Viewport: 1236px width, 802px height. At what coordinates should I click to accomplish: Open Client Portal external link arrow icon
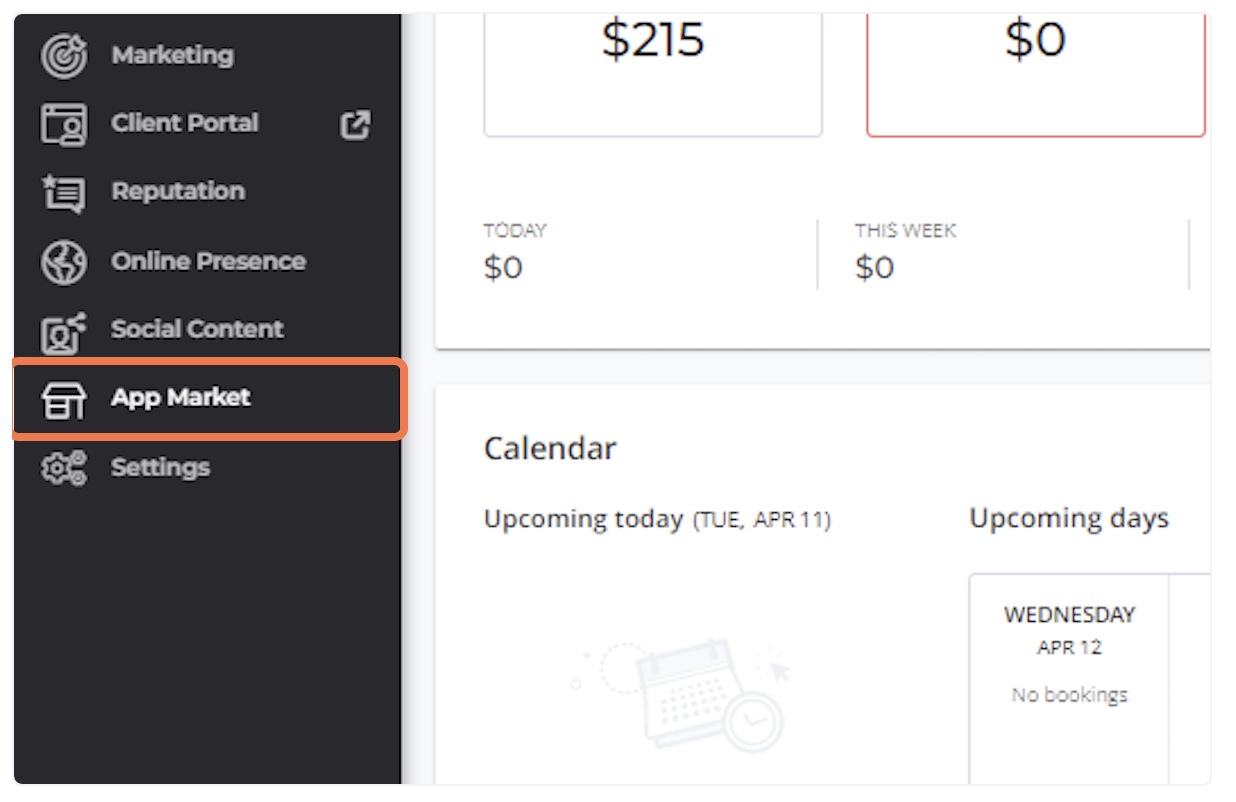[355, 125]
